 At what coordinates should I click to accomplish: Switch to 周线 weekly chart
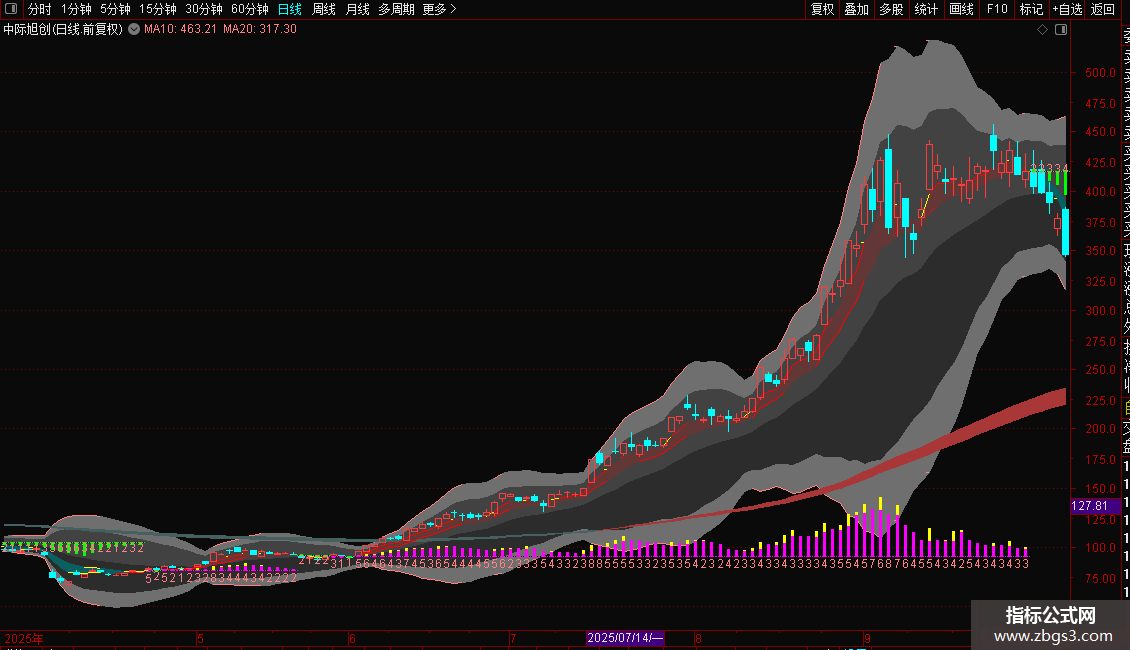(x=324, y=9)
